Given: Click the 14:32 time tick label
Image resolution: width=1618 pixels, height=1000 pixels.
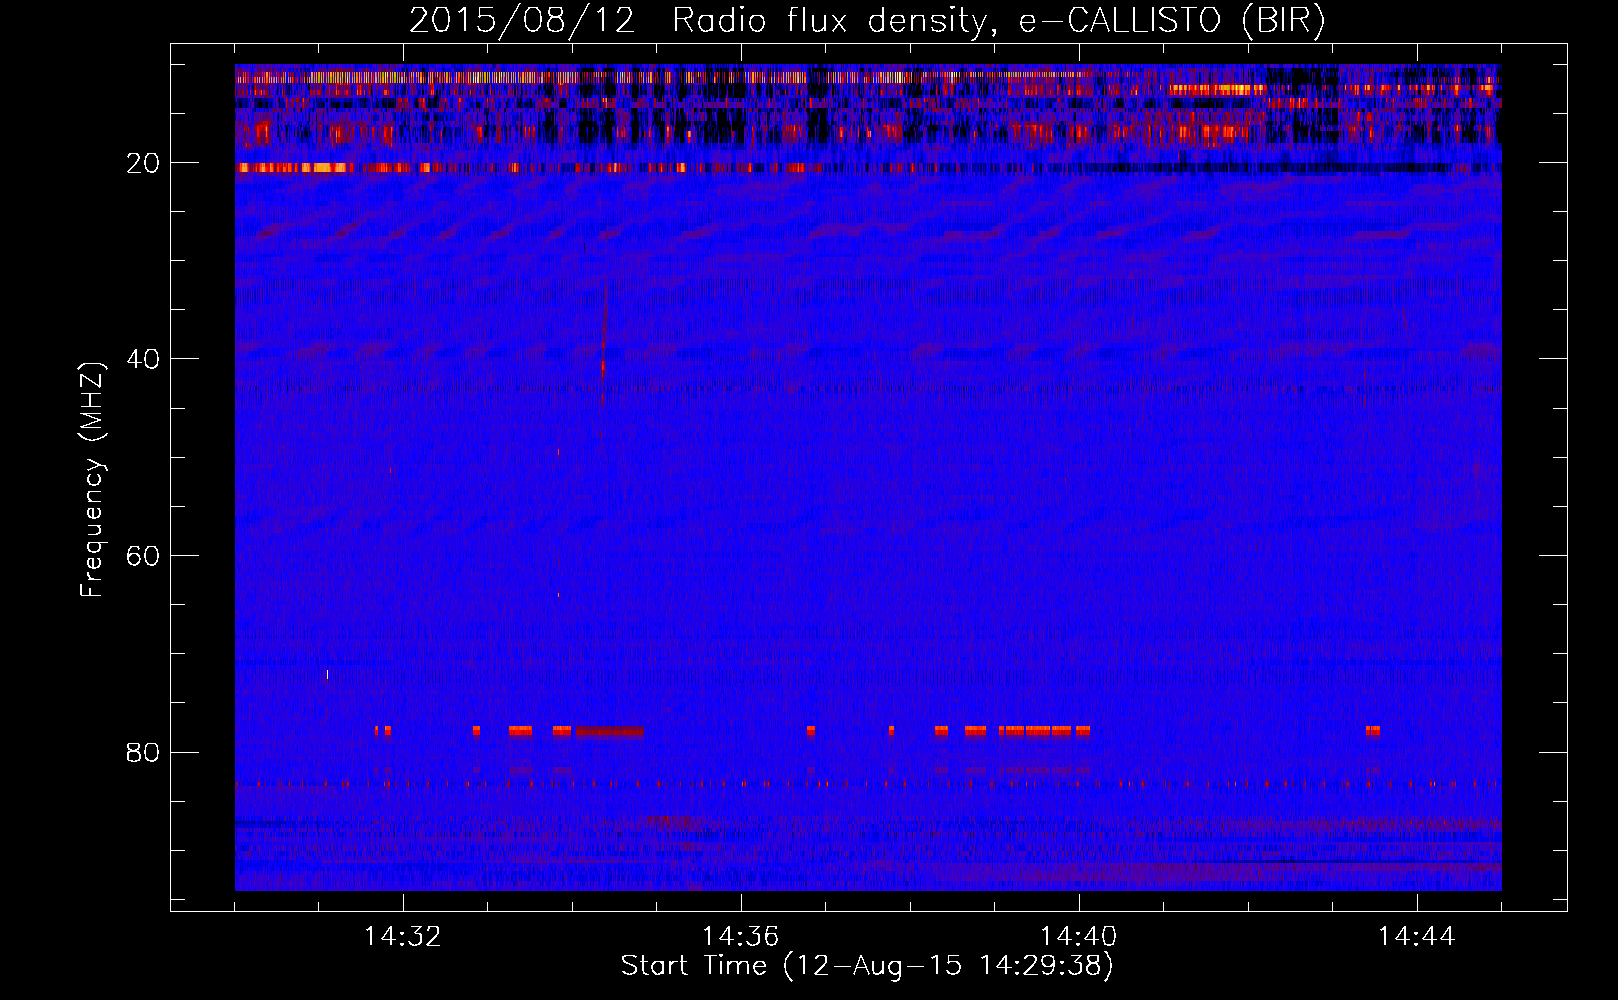Looking at the screenshot, I should pos(402,937).
